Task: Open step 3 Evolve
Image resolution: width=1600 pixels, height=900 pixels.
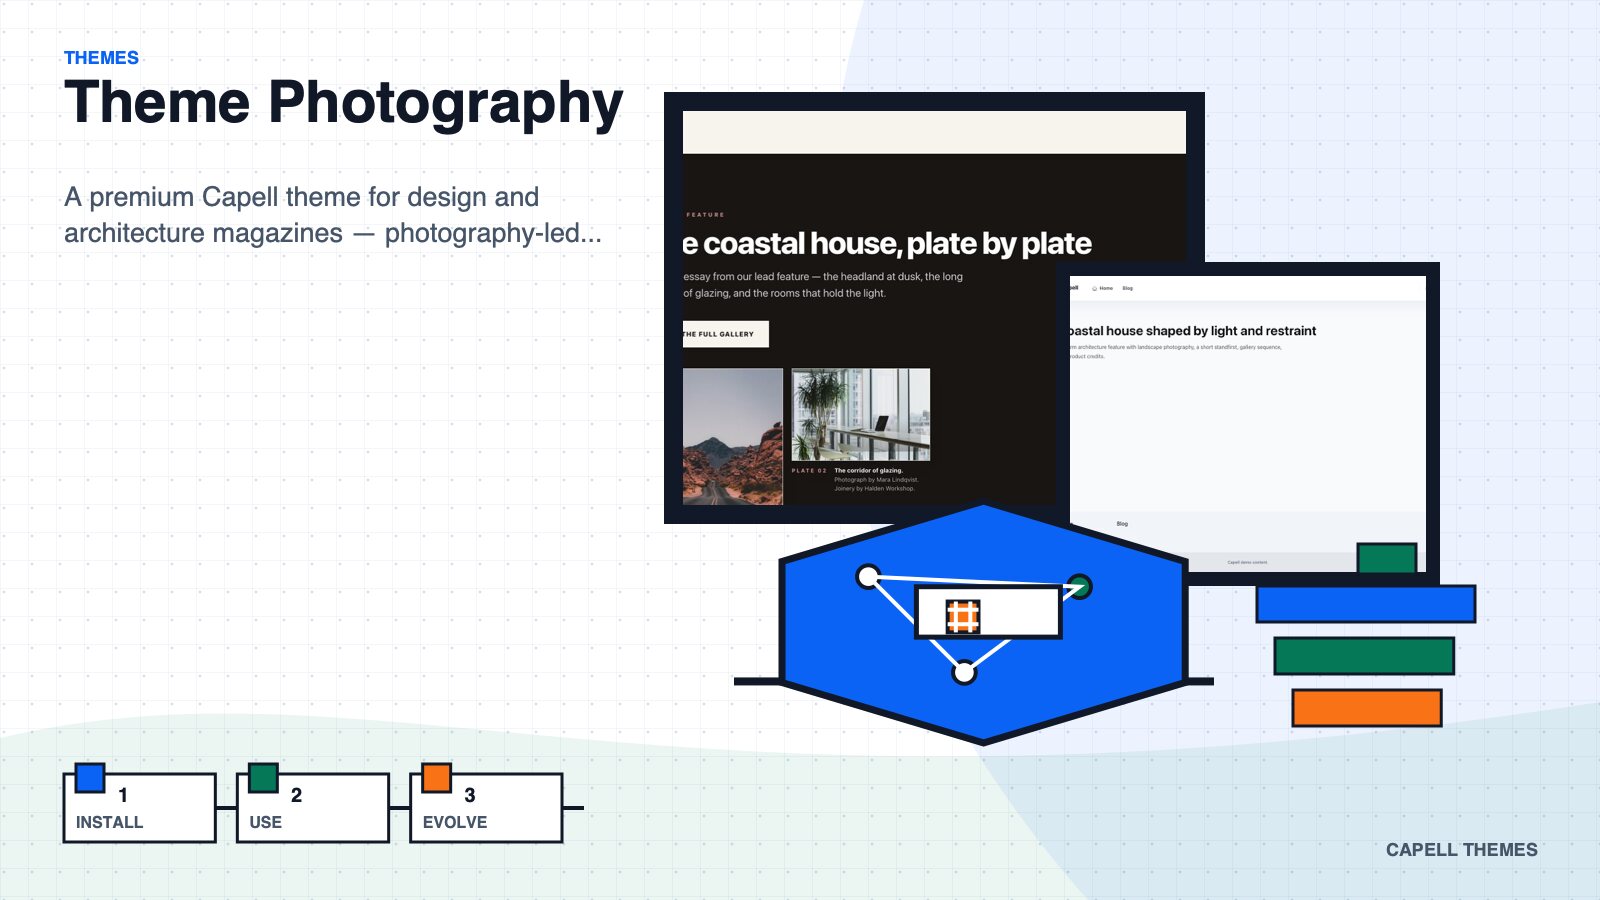Action: pos(486,808)
